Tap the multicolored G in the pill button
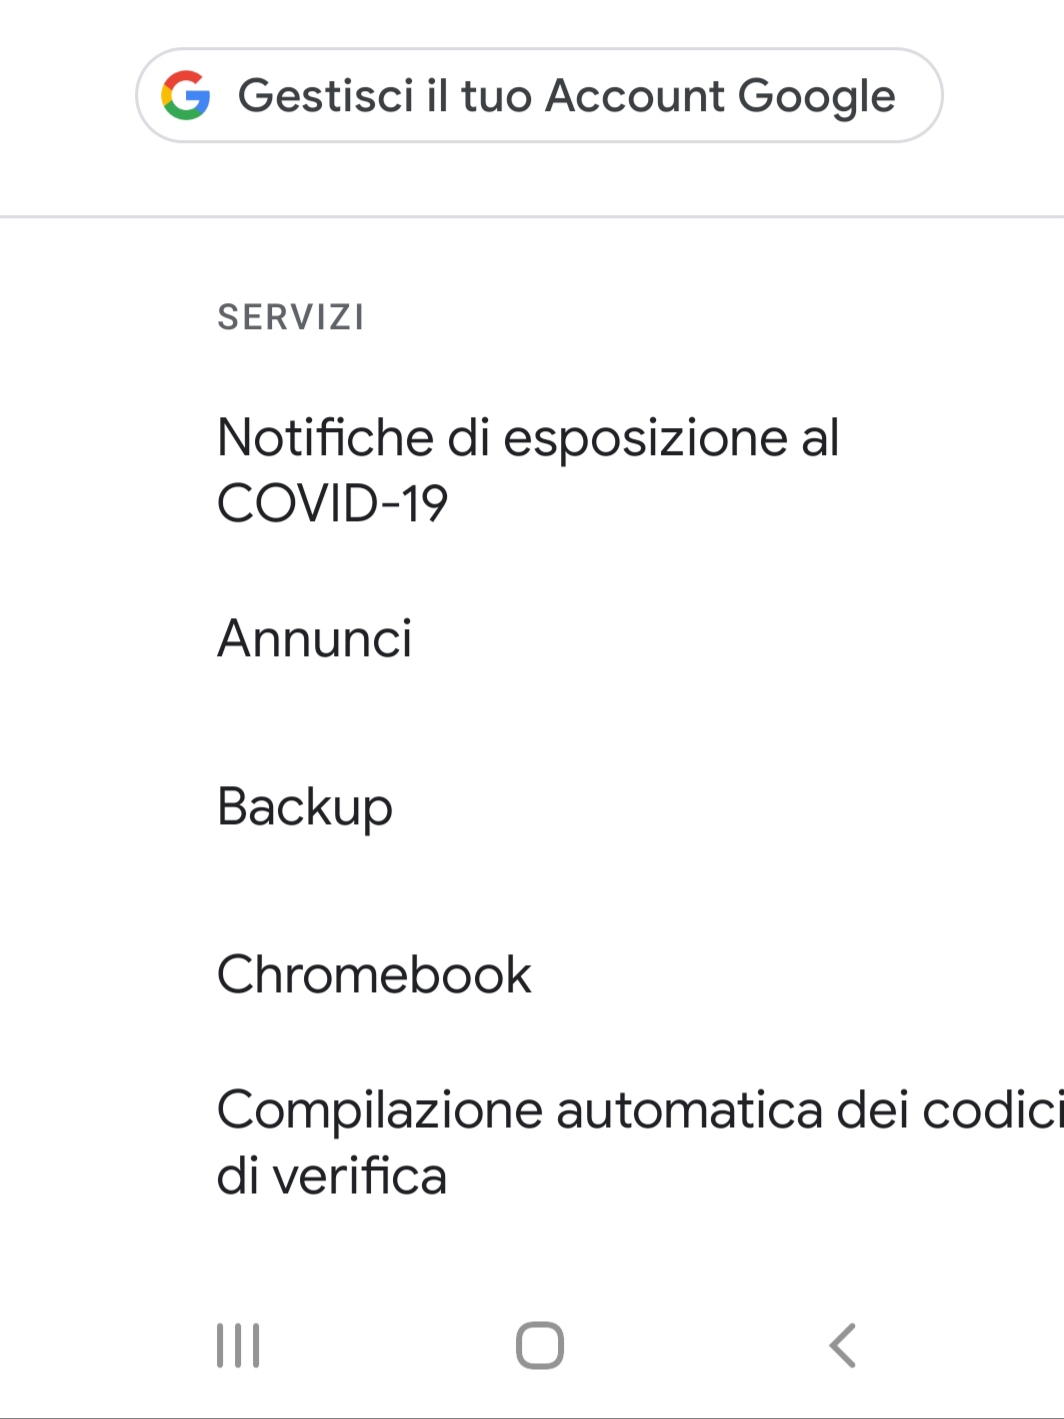1064x1419 pixels. tap(186, 96)
